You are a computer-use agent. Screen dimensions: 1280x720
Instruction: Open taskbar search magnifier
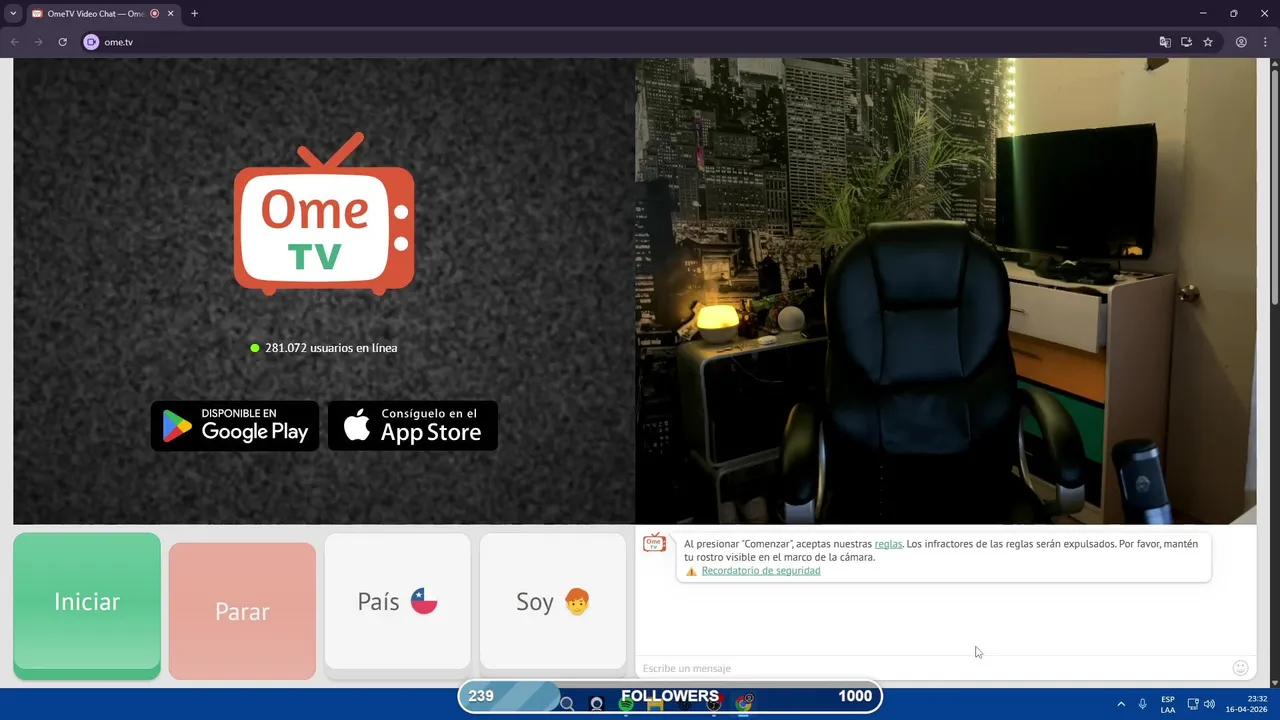tap(567, 704)
